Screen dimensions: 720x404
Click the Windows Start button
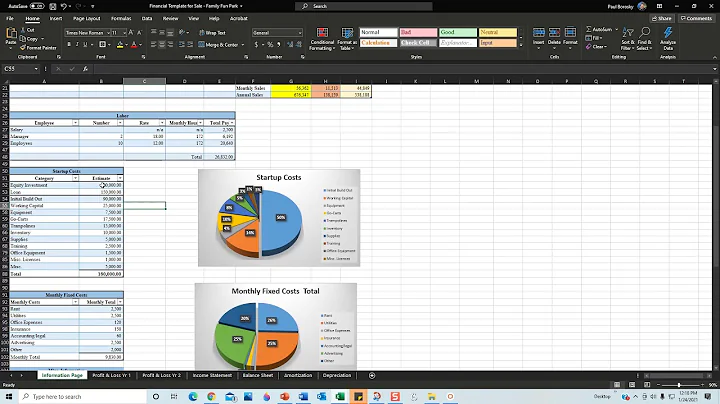click(9, 397)
